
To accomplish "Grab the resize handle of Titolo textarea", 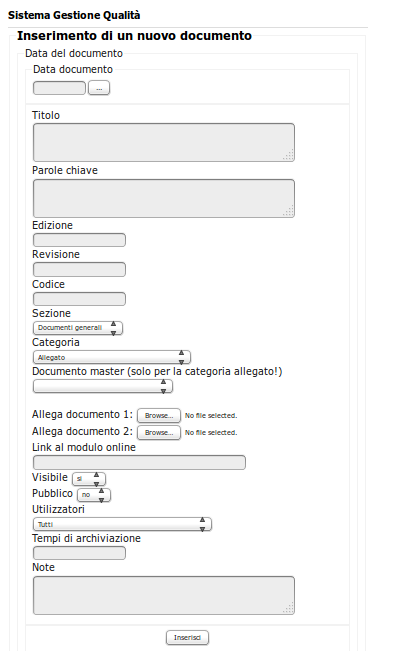I will point(289,155).
